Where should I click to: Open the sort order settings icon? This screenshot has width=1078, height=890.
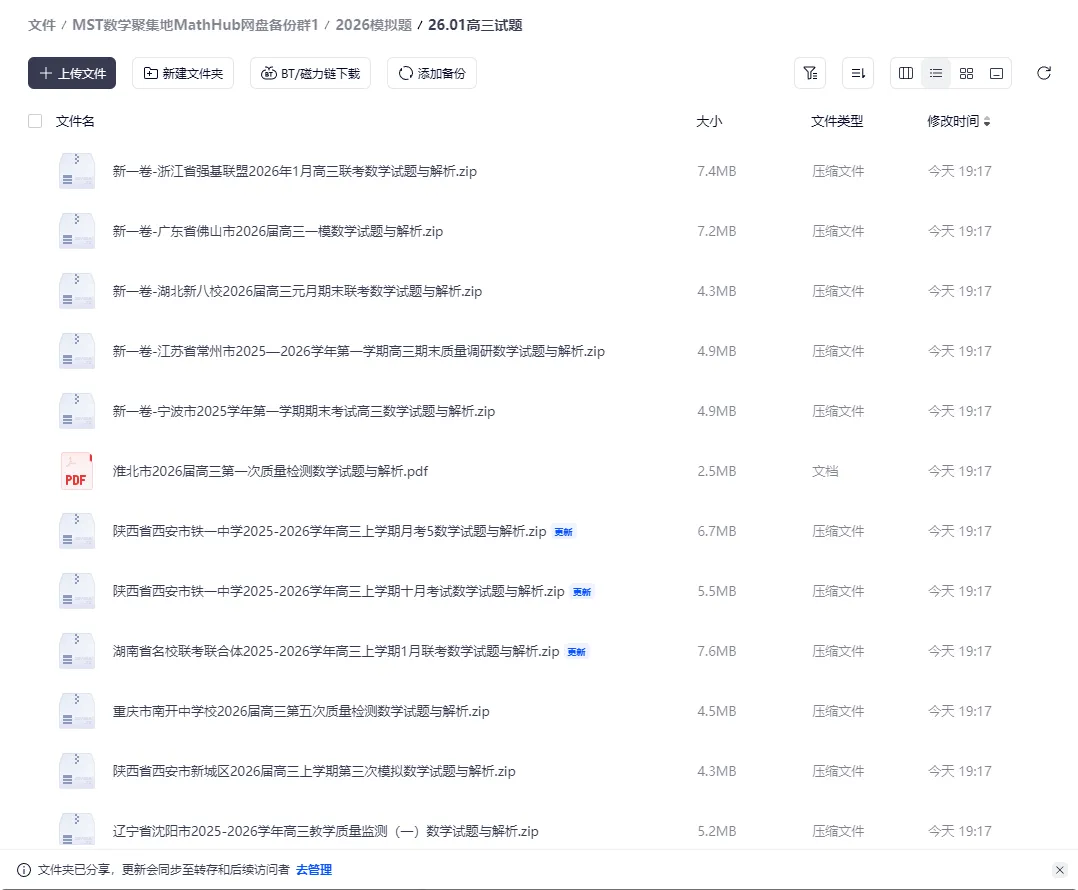click(857, 73)
